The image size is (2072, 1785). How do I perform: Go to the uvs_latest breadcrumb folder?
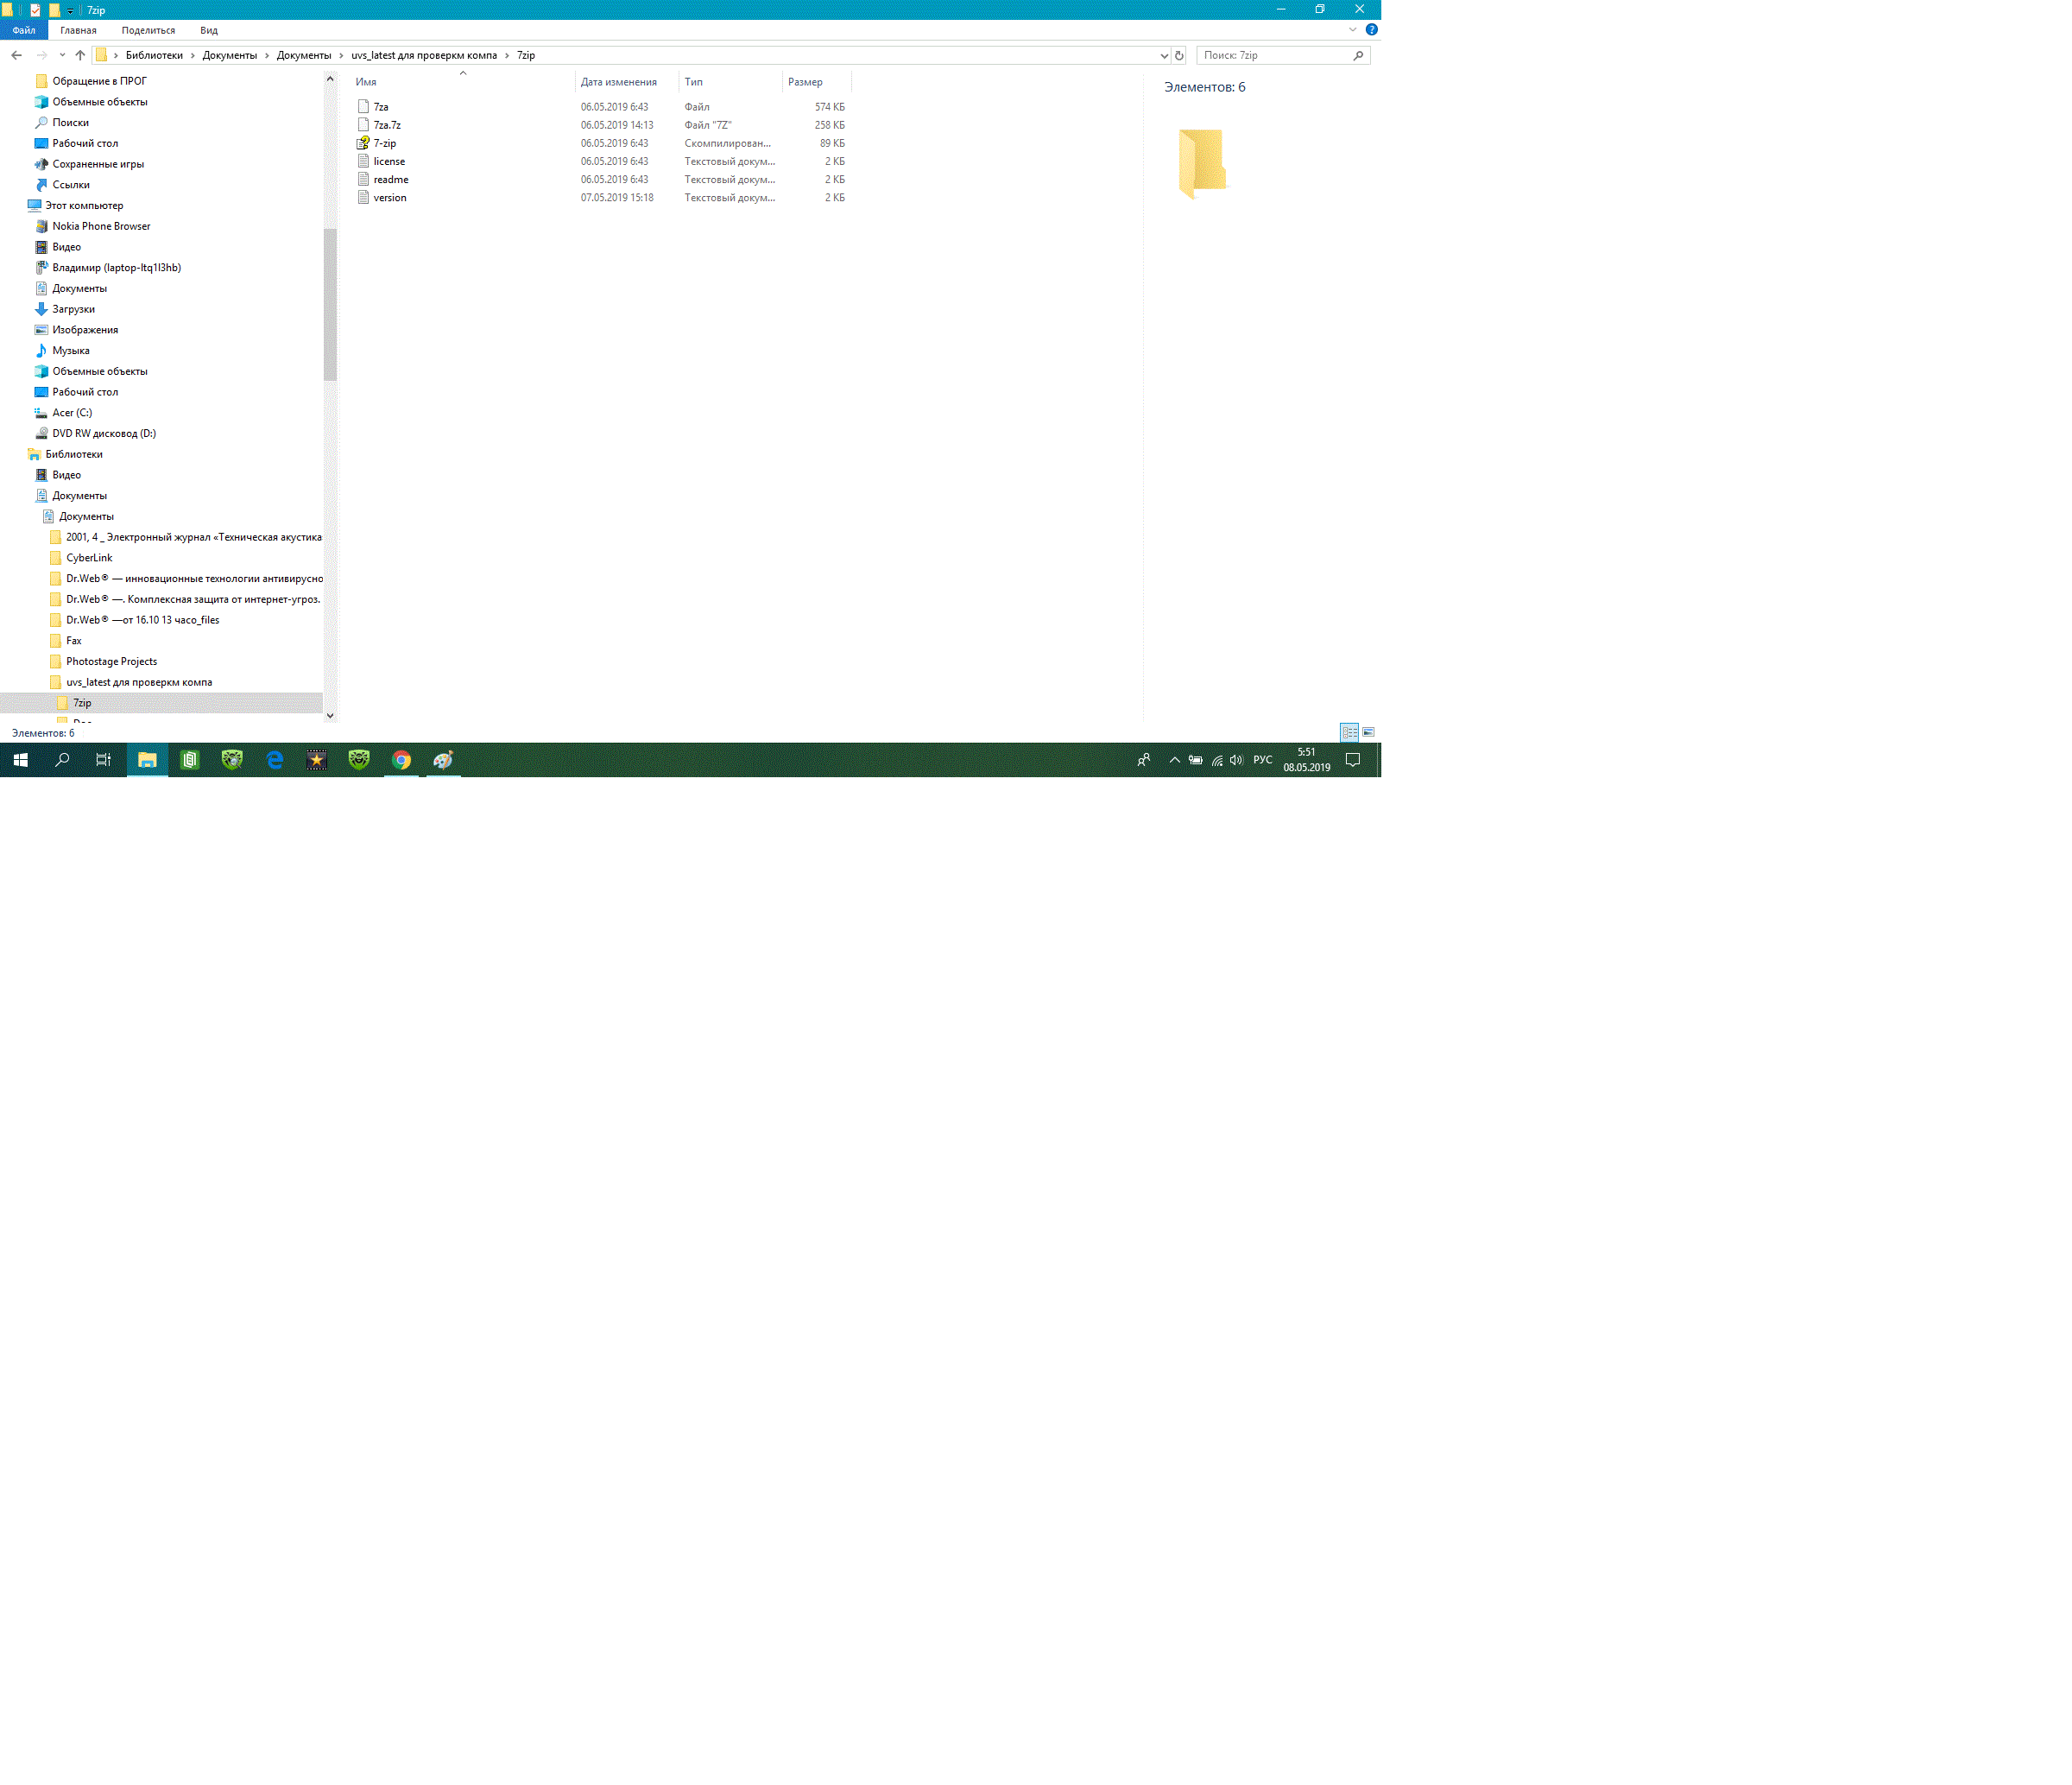tap(423, 55)
